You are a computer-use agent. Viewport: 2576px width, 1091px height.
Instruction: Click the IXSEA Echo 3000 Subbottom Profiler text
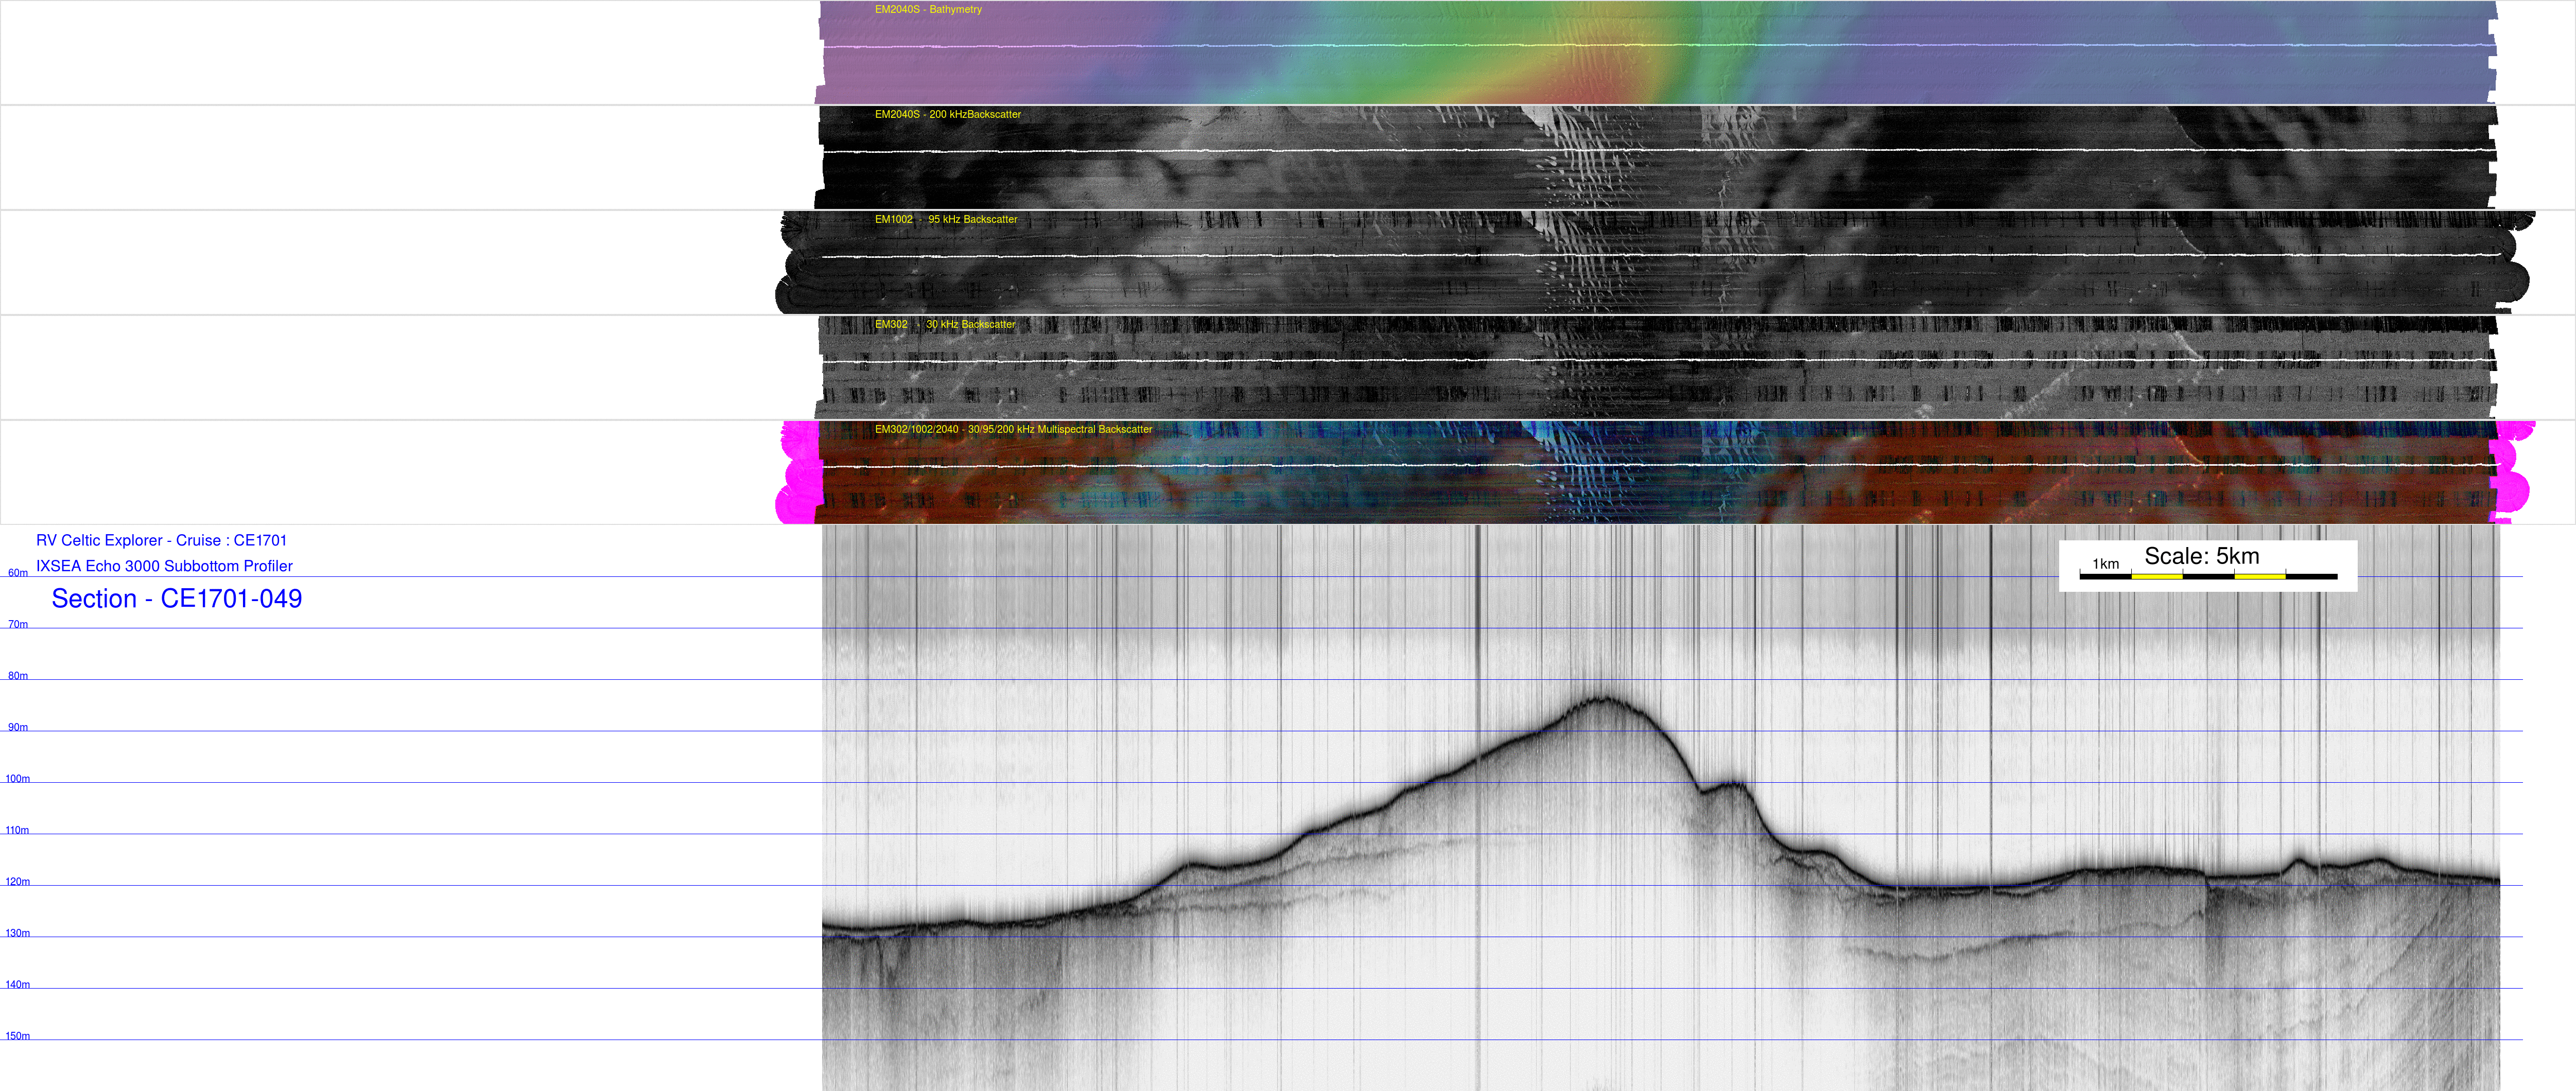pos(164,567)
